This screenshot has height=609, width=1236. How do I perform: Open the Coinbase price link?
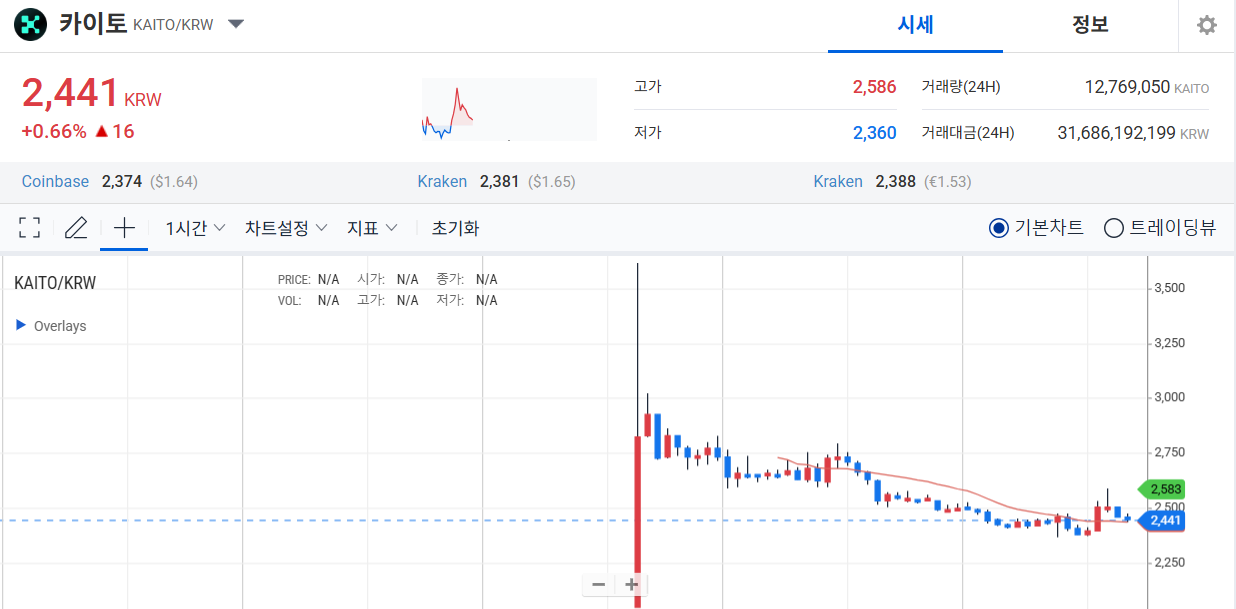click(x=55, y=181)
